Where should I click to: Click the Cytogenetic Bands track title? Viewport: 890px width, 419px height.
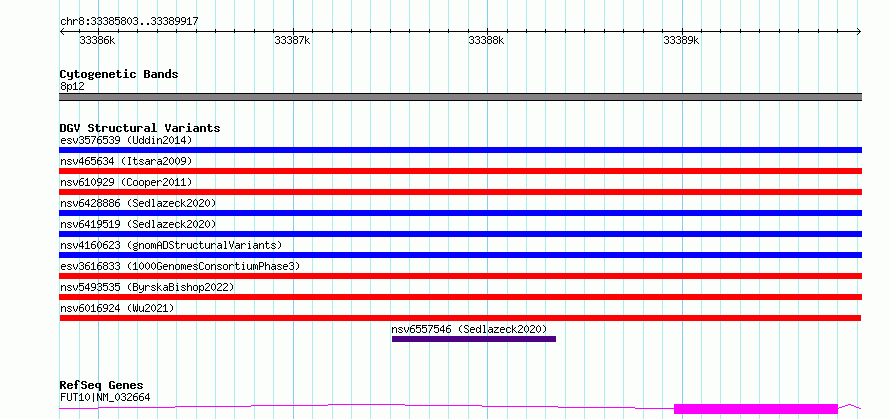(119, 74)
